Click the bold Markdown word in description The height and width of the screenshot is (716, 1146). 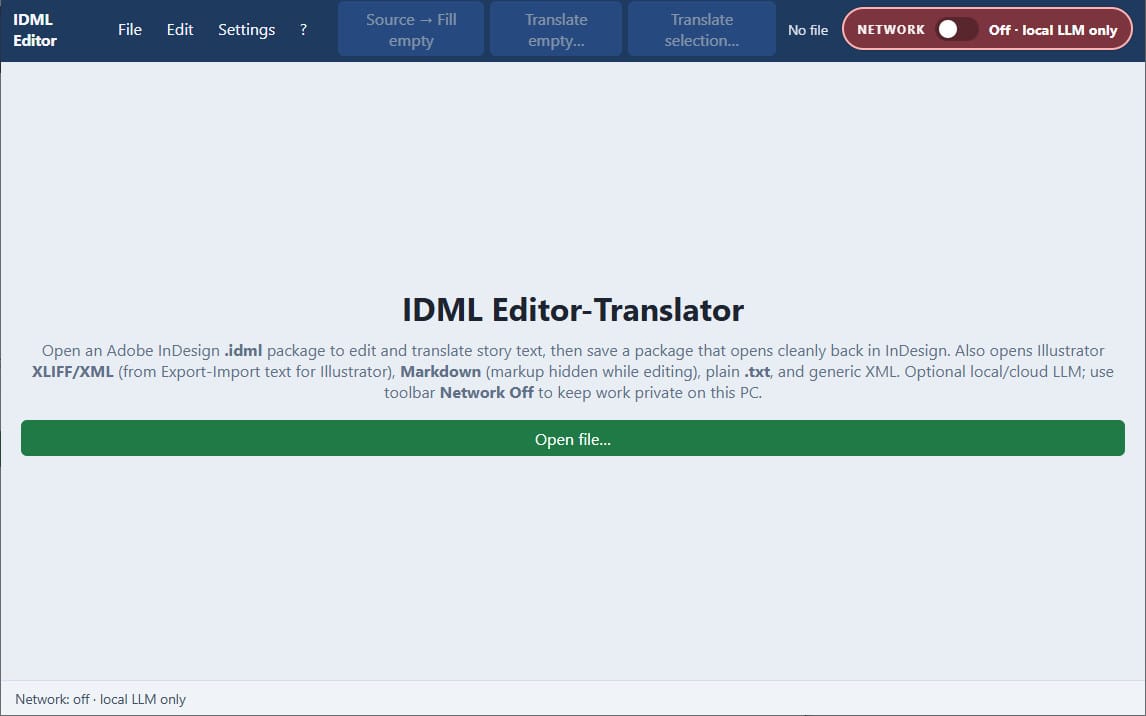click(441, 372)
